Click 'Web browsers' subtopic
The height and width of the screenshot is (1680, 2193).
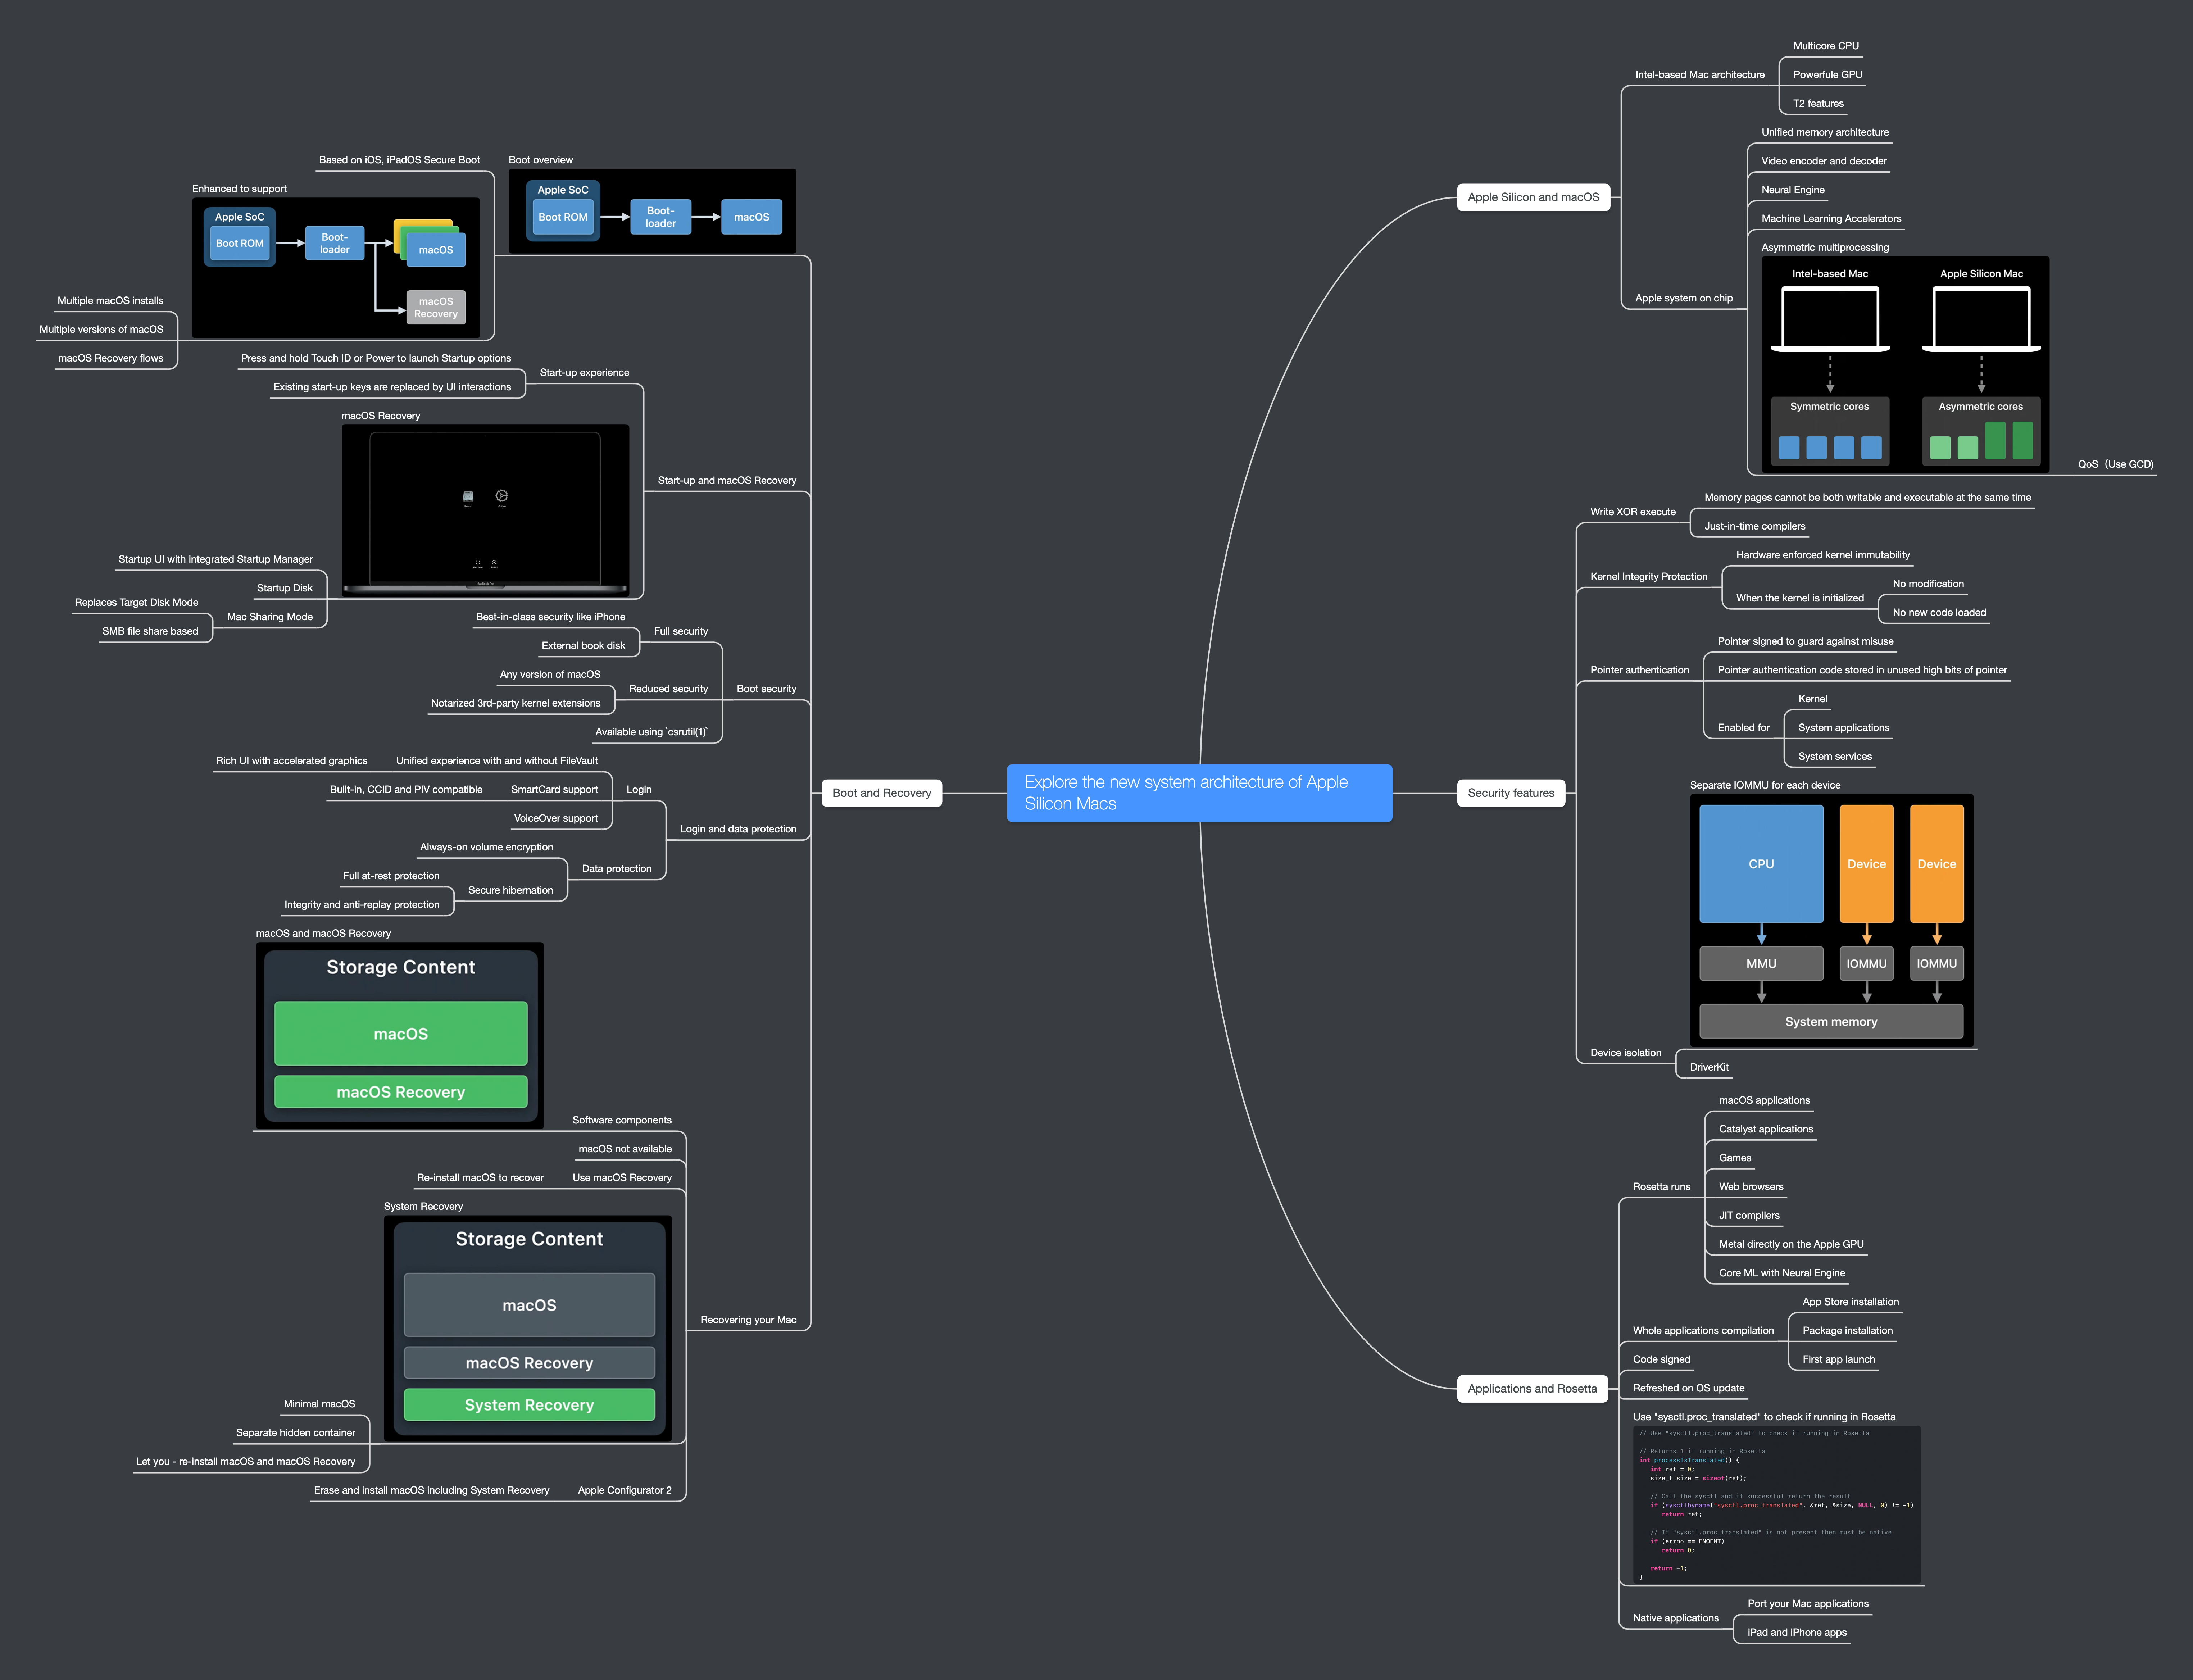pos(1751,1187)
